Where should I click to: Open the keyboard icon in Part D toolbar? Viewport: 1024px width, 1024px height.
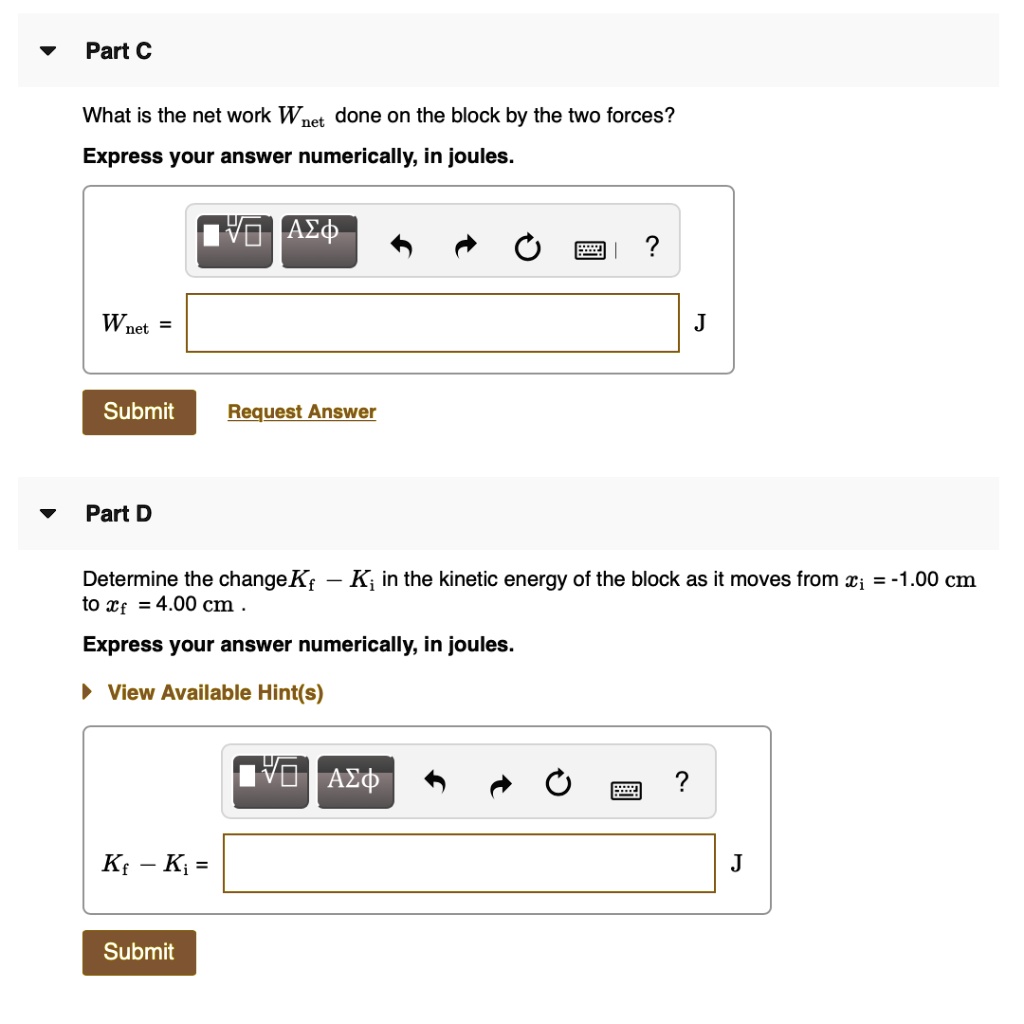point(625,790)
